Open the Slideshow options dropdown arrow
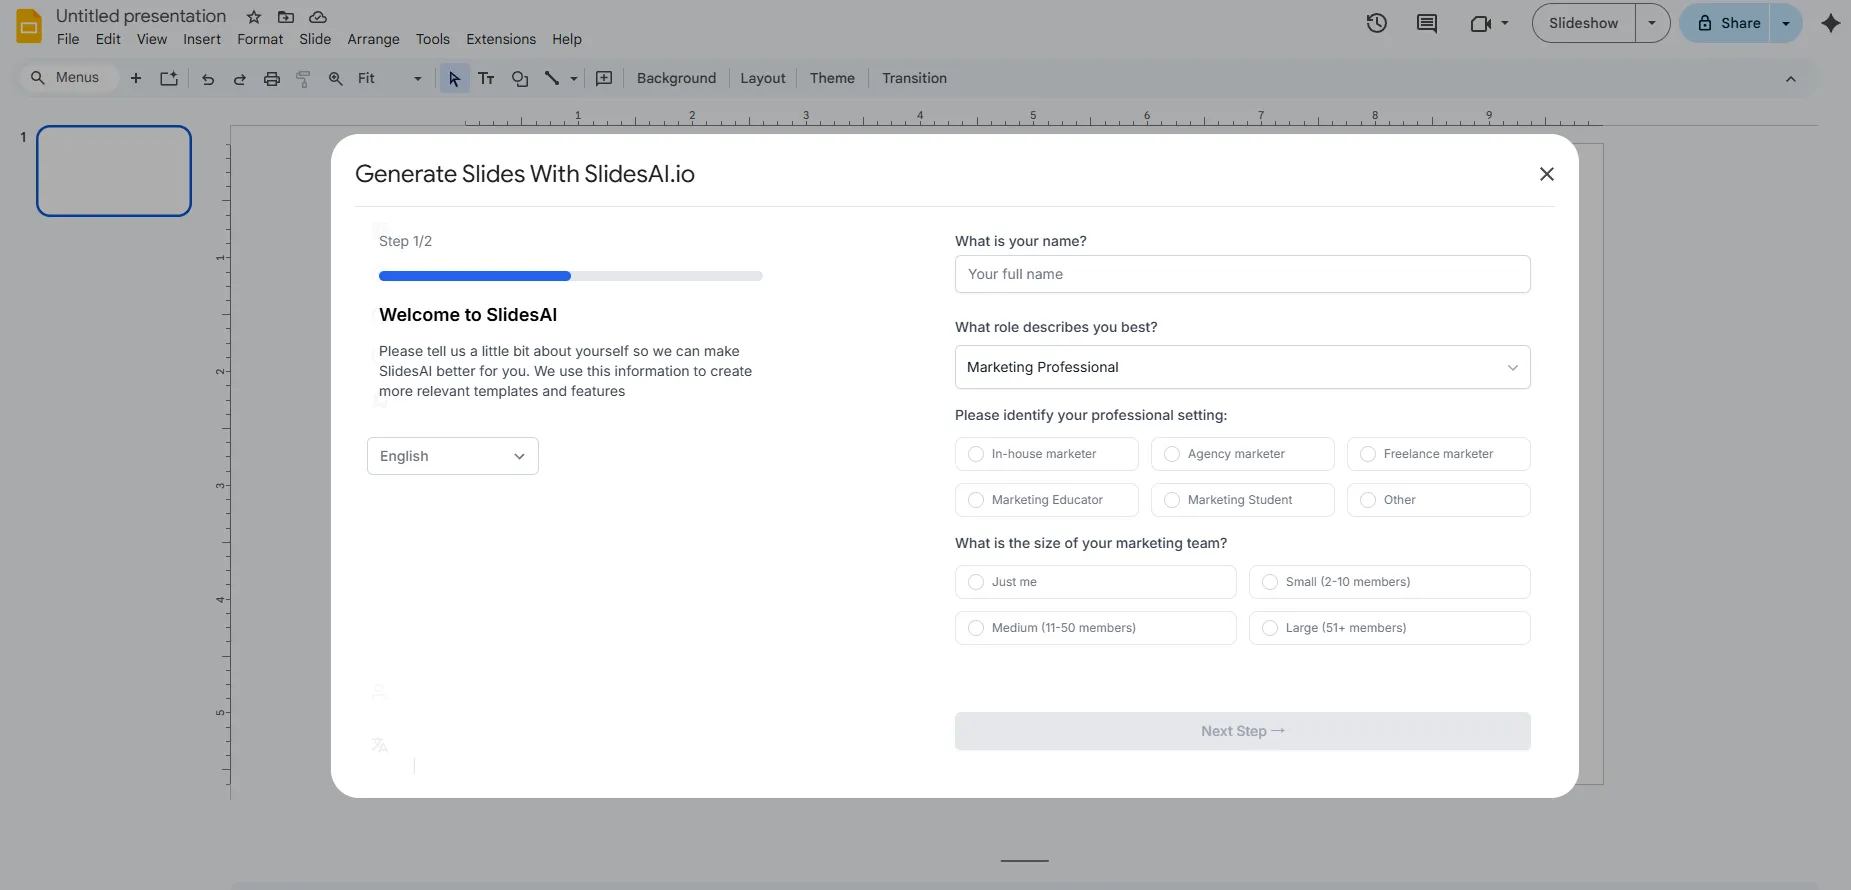1851x890 pixels. click(x=1652, y=23)
